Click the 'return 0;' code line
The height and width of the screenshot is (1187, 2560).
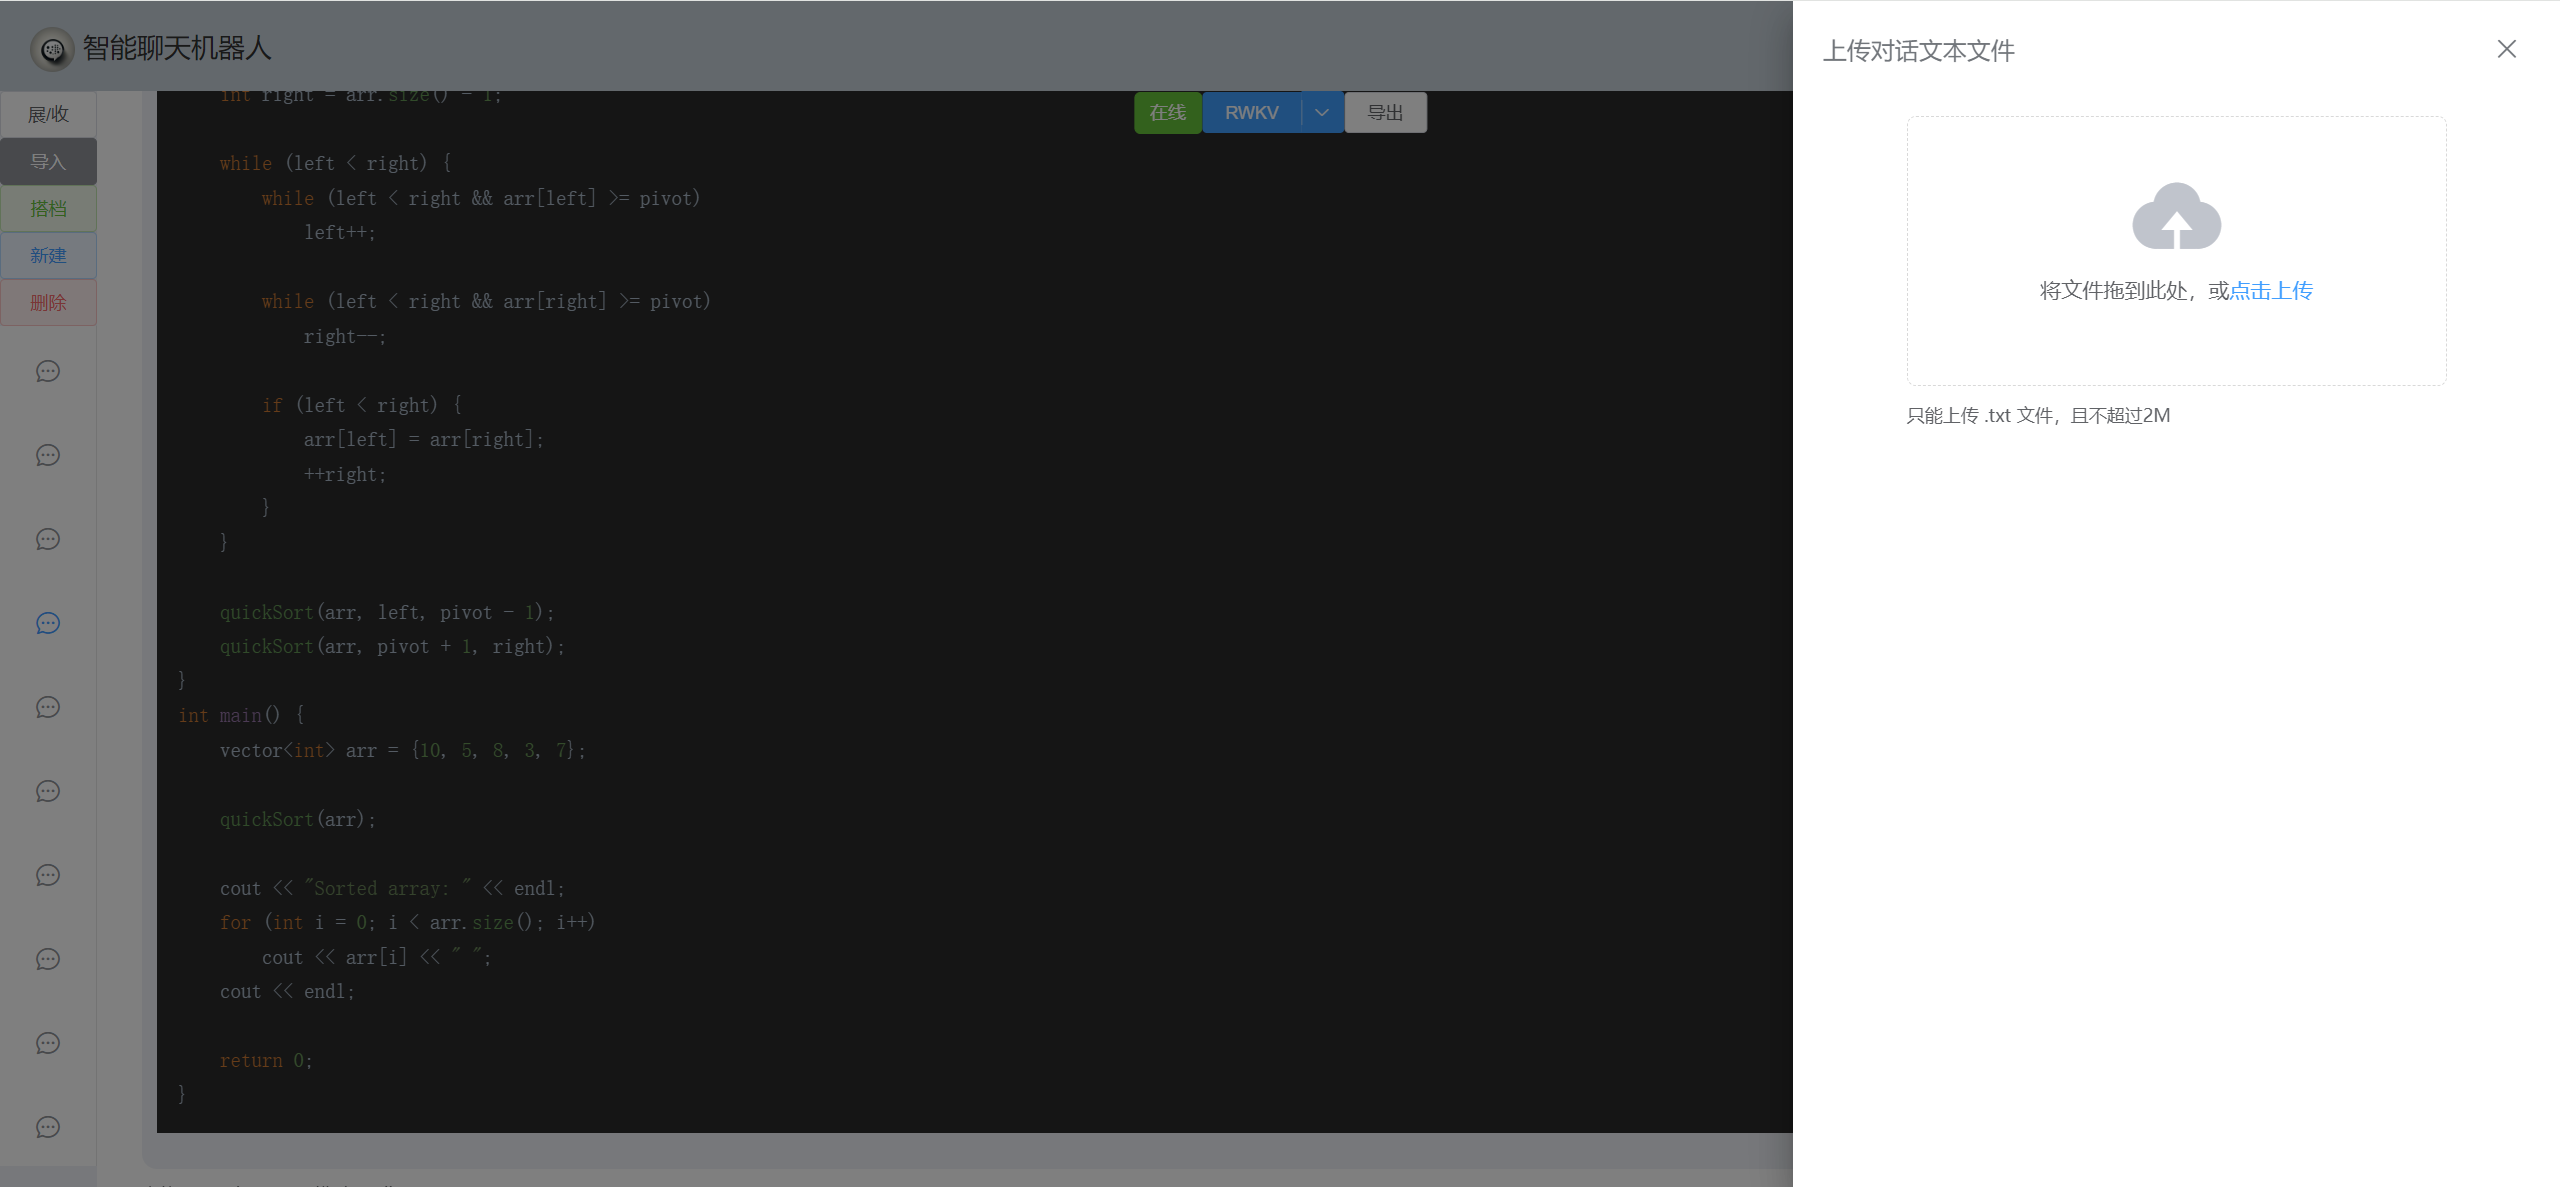266,1060
